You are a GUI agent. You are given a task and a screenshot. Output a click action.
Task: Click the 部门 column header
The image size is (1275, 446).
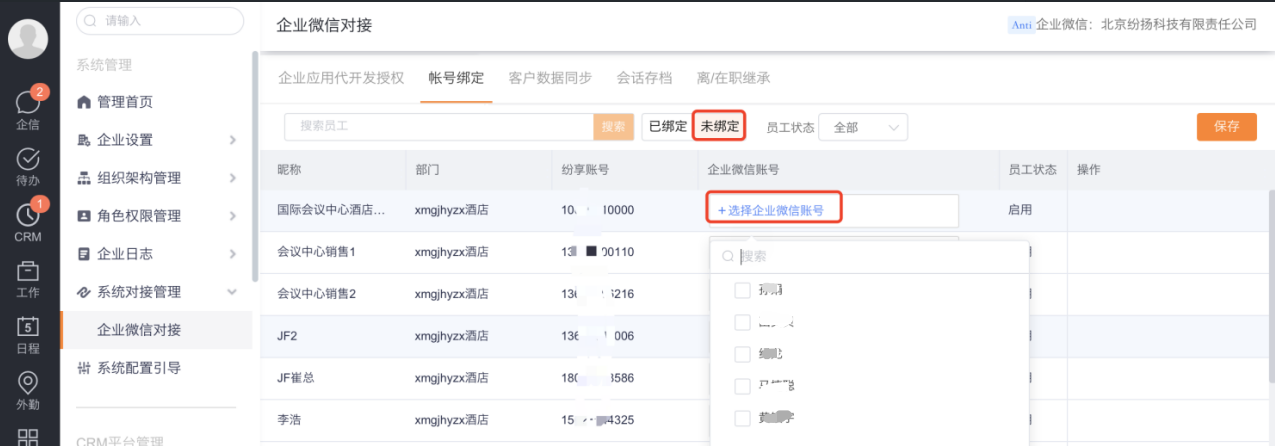[427, 170]
